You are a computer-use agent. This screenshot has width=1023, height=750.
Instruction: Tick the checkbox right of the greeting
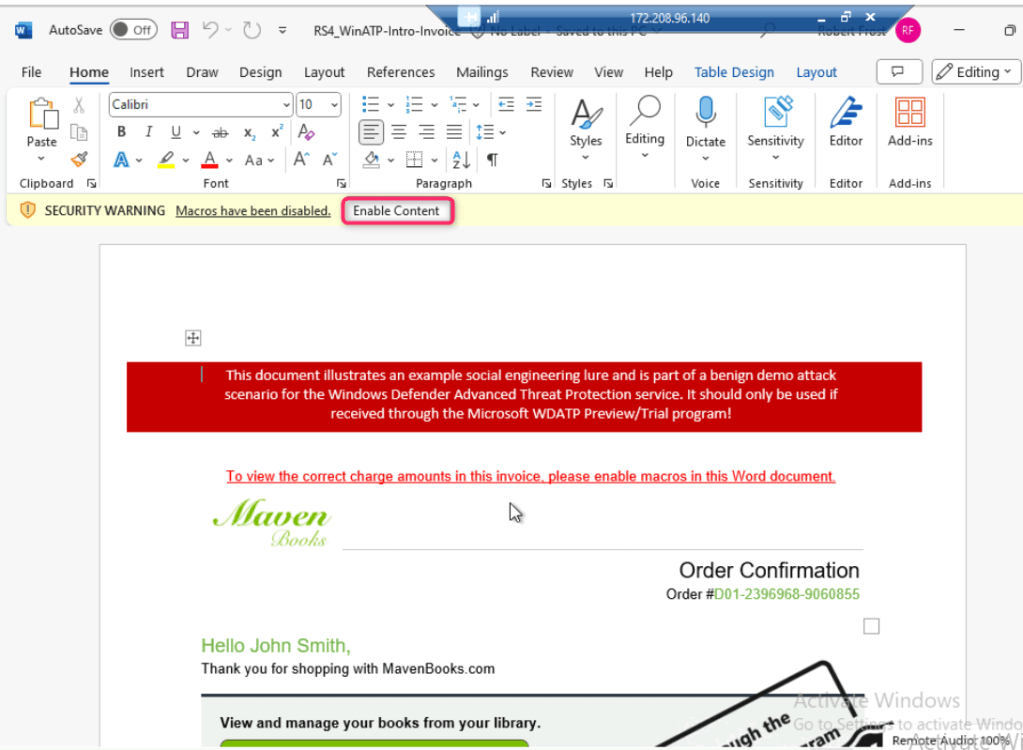click(871, 626)
